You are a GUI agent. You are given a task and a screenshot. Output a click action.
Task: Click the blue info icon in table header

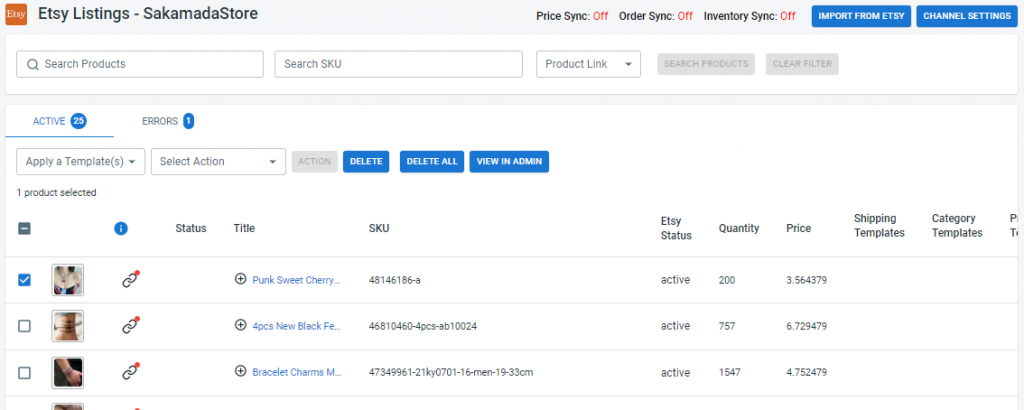[x=121, y=229]
